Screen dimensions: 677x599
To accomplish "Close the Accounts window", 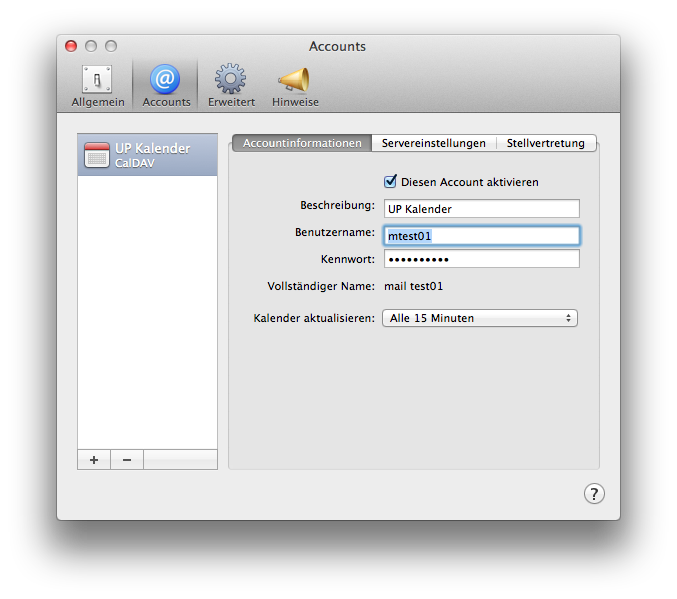I will [x=71, y=46].
